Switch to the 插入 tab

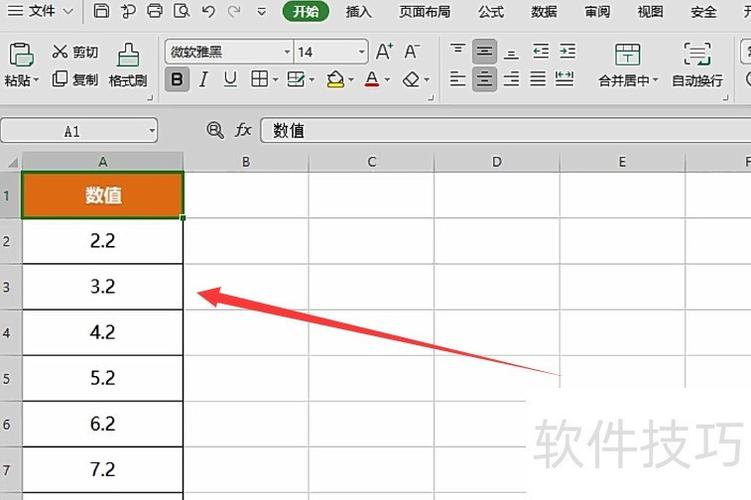tap(359, 11)
